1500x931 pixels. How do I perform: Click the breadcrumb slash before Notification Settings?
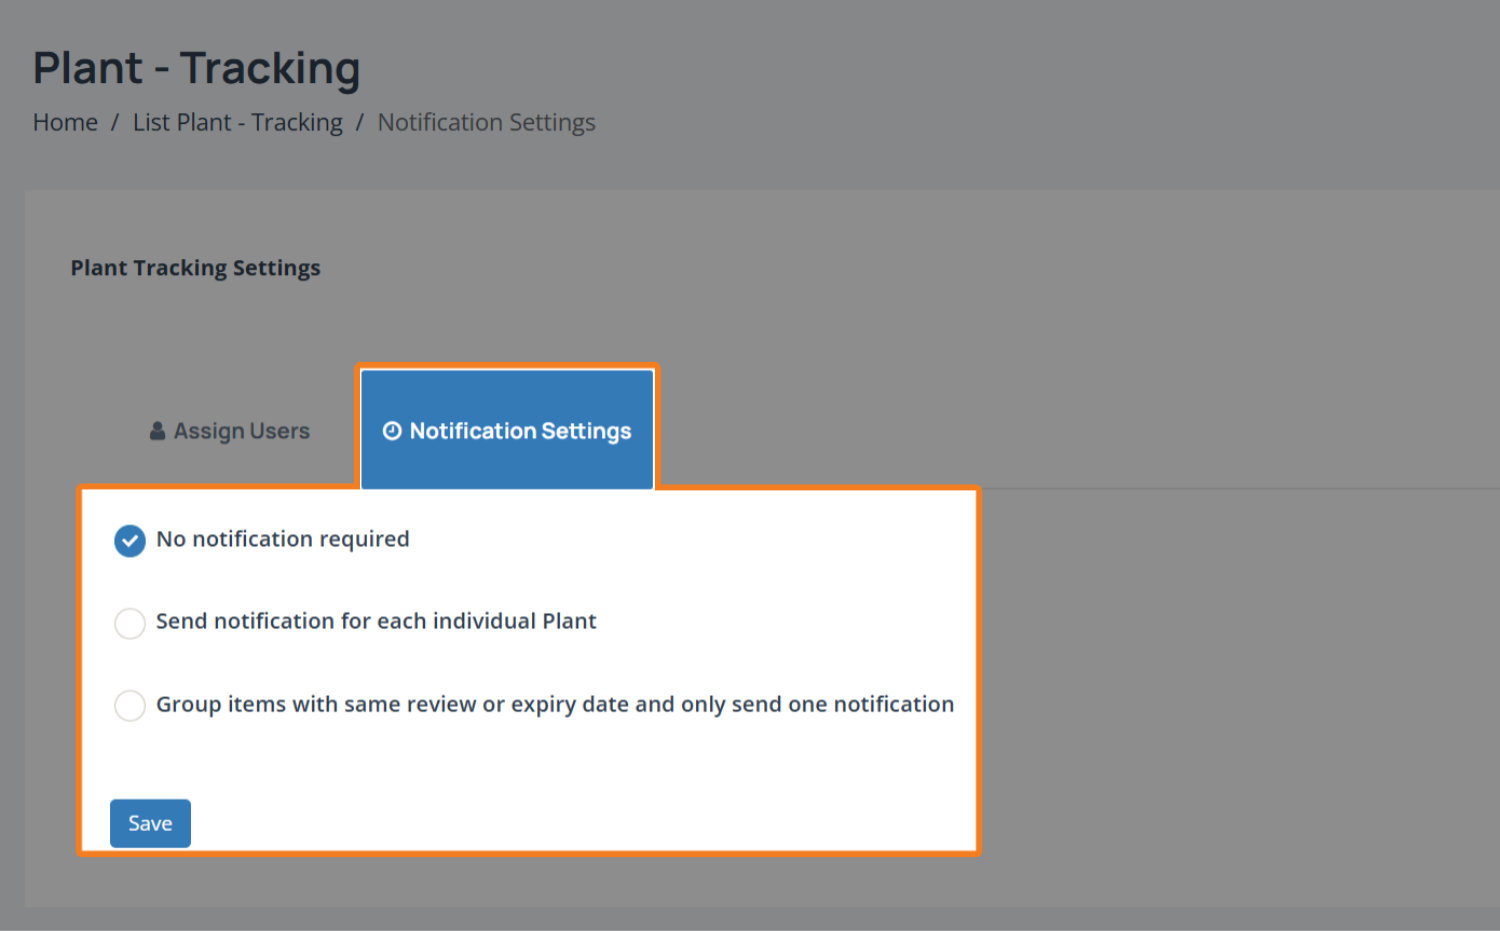(x=360, y=122)
